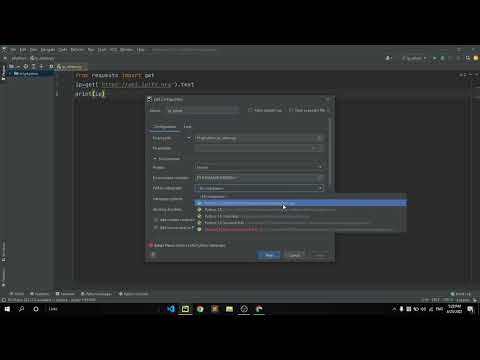Click the user account icon in toolbar
The height and width of the screenshot is (360, 480).
388,58
